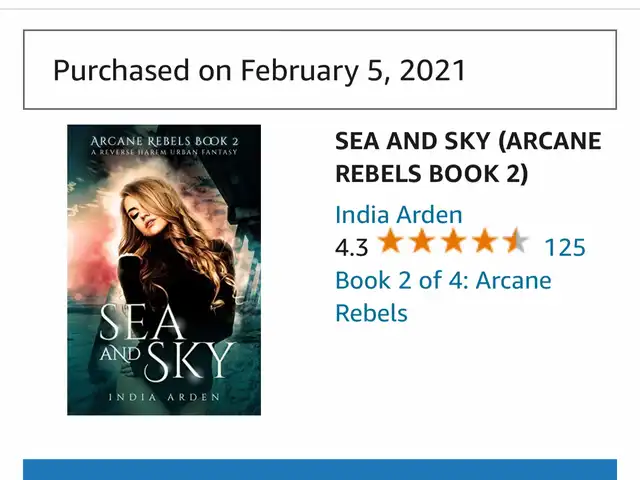Open the Sea and Sky cover thumbnail

164,270
